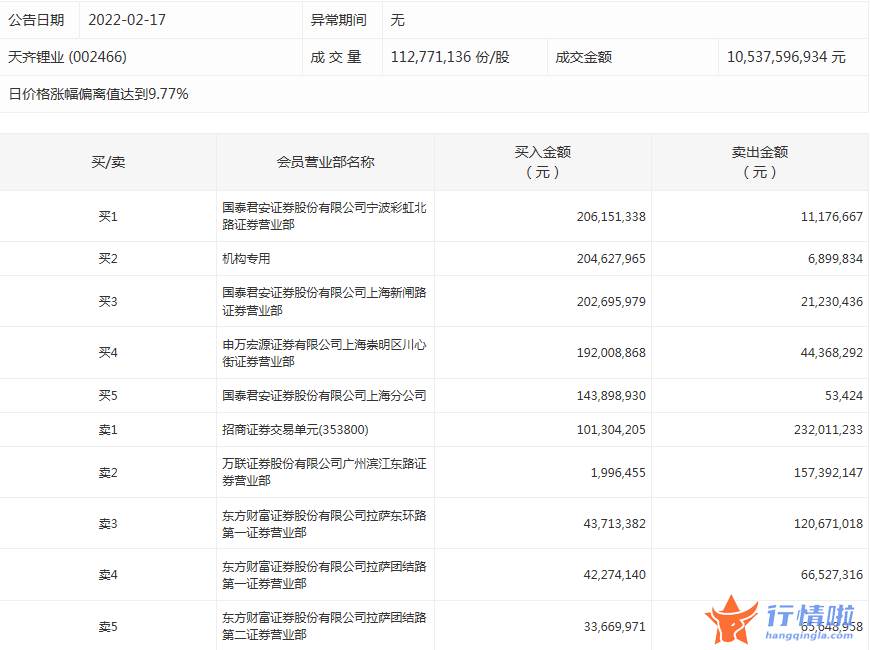Click the announcement date 2022-02-17
Viewport: 870px width, 650px height.
[127, 20]
